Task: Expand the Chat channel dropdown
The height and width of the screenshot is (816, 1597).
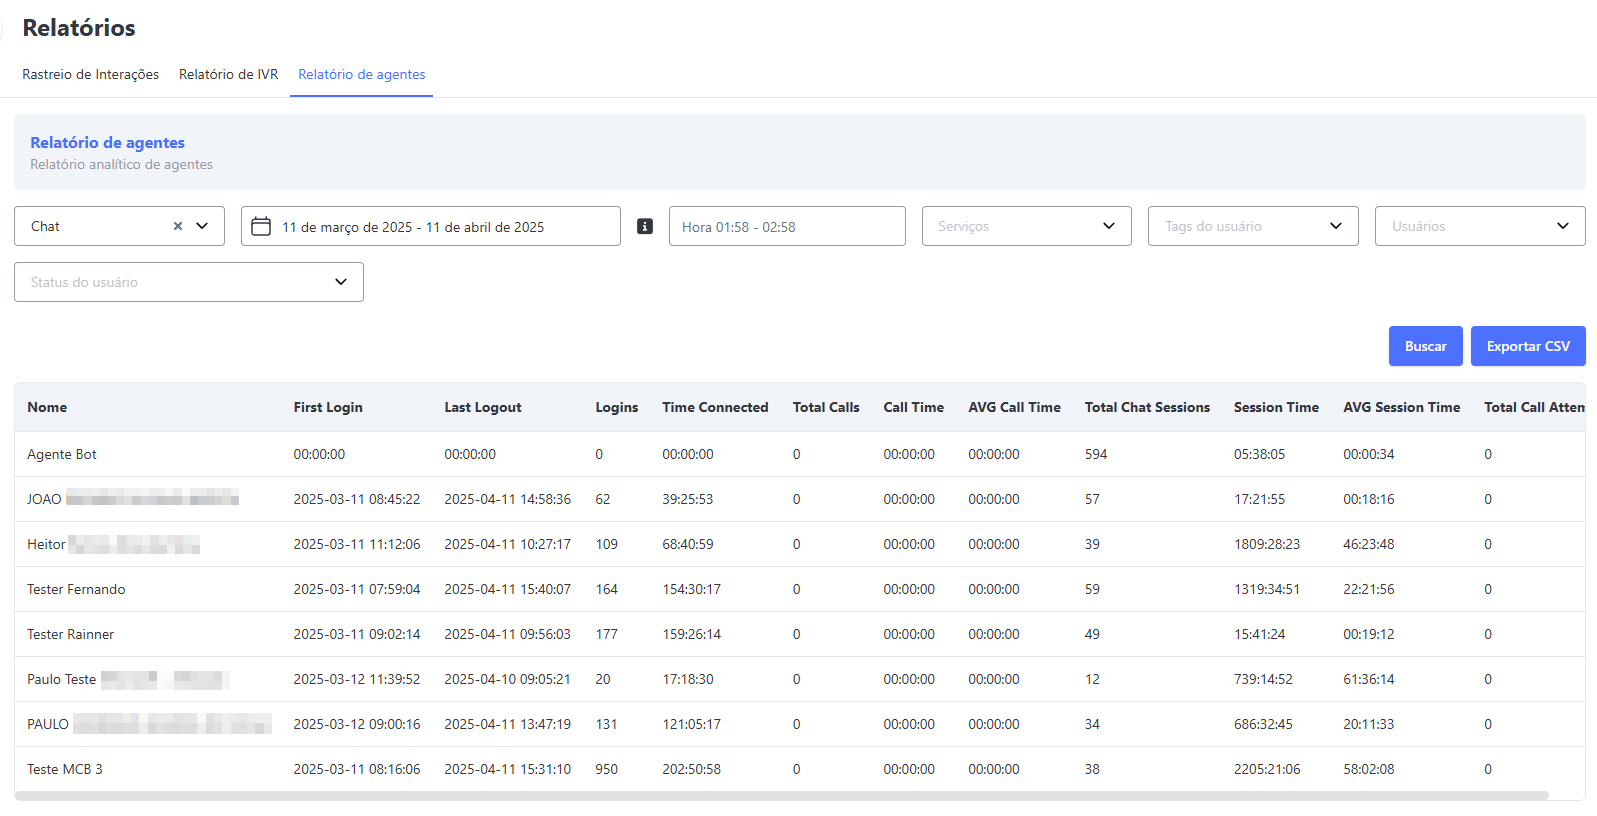Action: [x=202, y=226]
